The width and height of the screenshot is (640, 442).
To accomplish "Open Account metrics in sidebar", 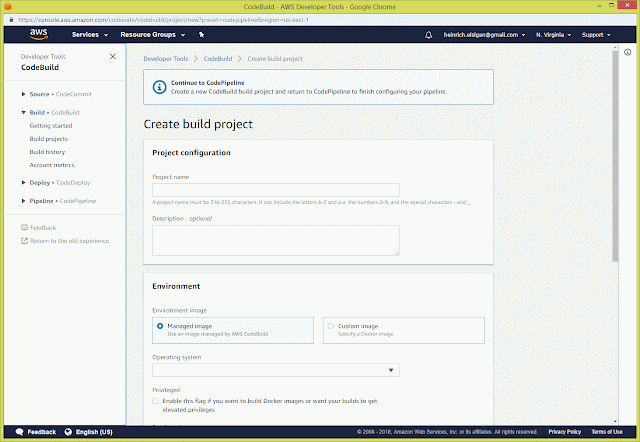I will click(x=52, y=165).
